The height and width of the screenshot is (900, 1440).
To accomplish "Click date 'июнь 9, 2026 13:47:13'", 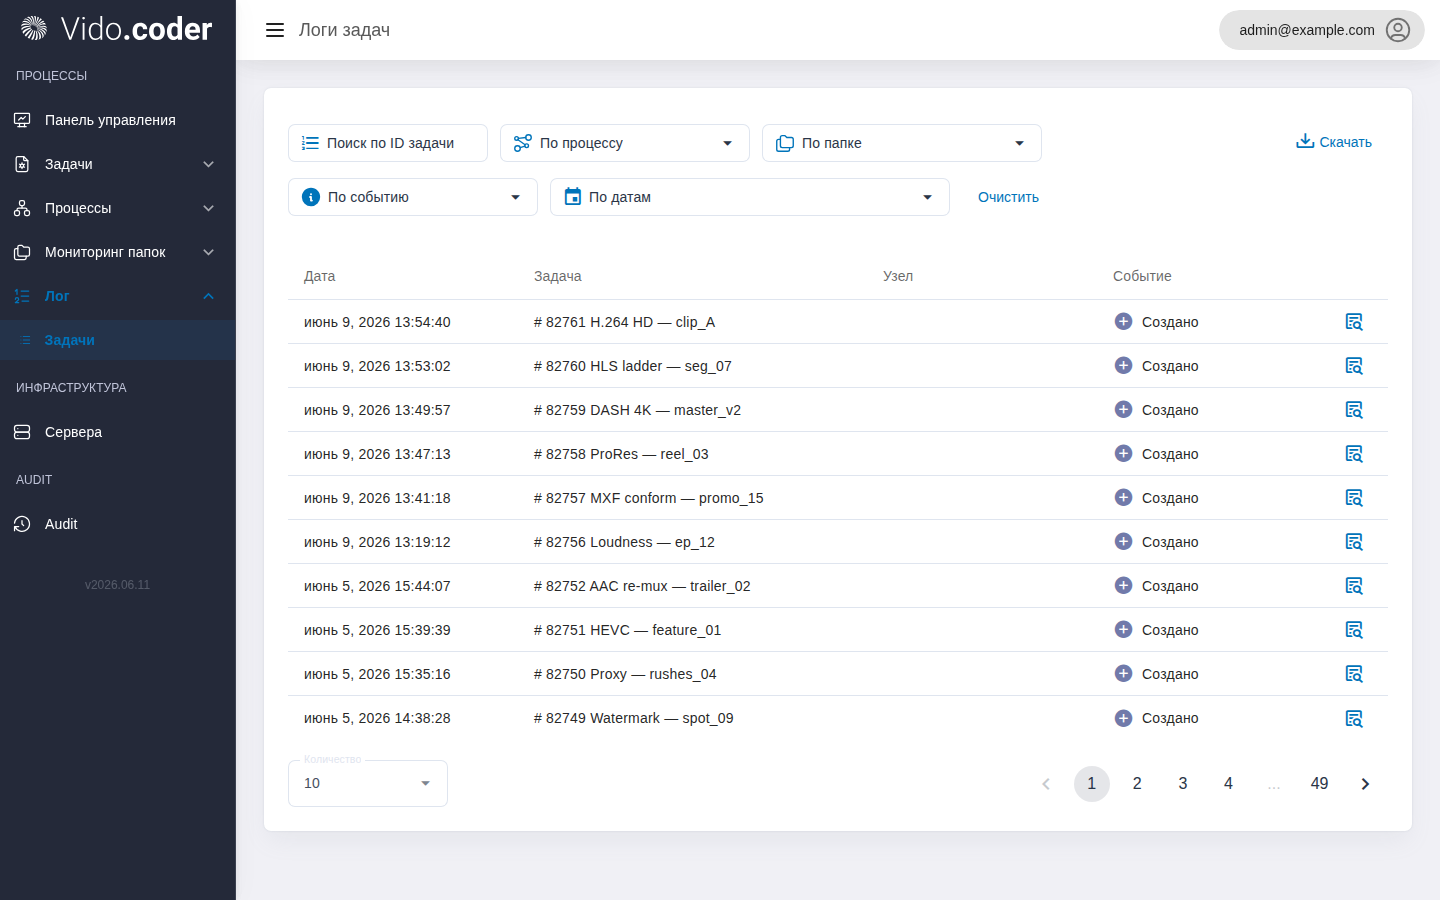I will (x=377, y=454).
